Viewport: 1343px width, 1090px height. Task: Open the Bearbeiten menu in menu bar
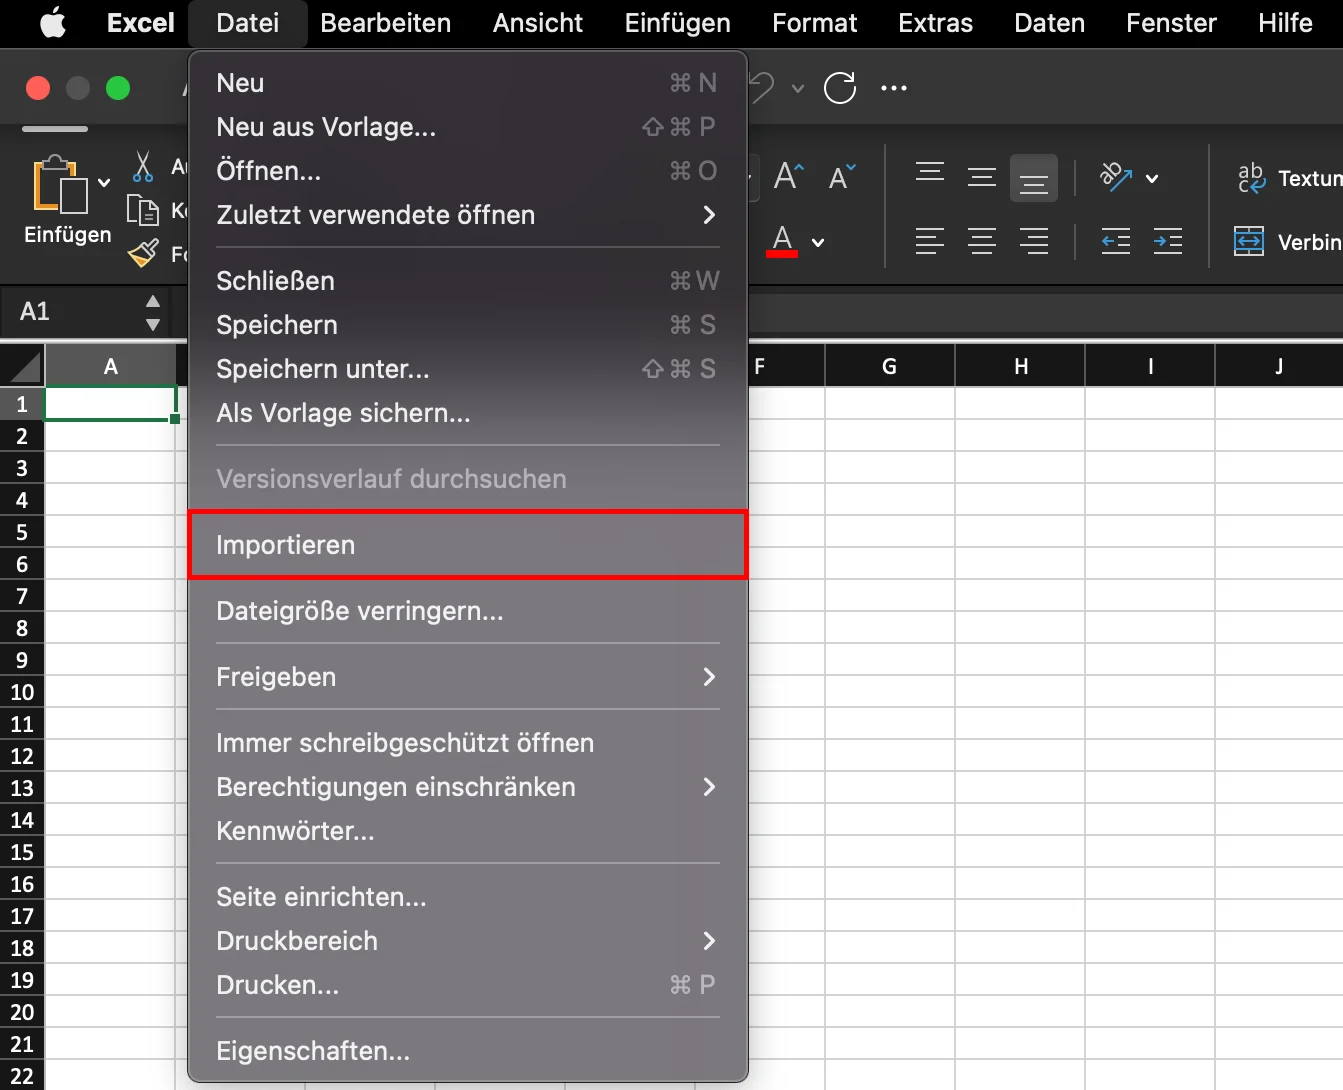[x=385, y=23]
